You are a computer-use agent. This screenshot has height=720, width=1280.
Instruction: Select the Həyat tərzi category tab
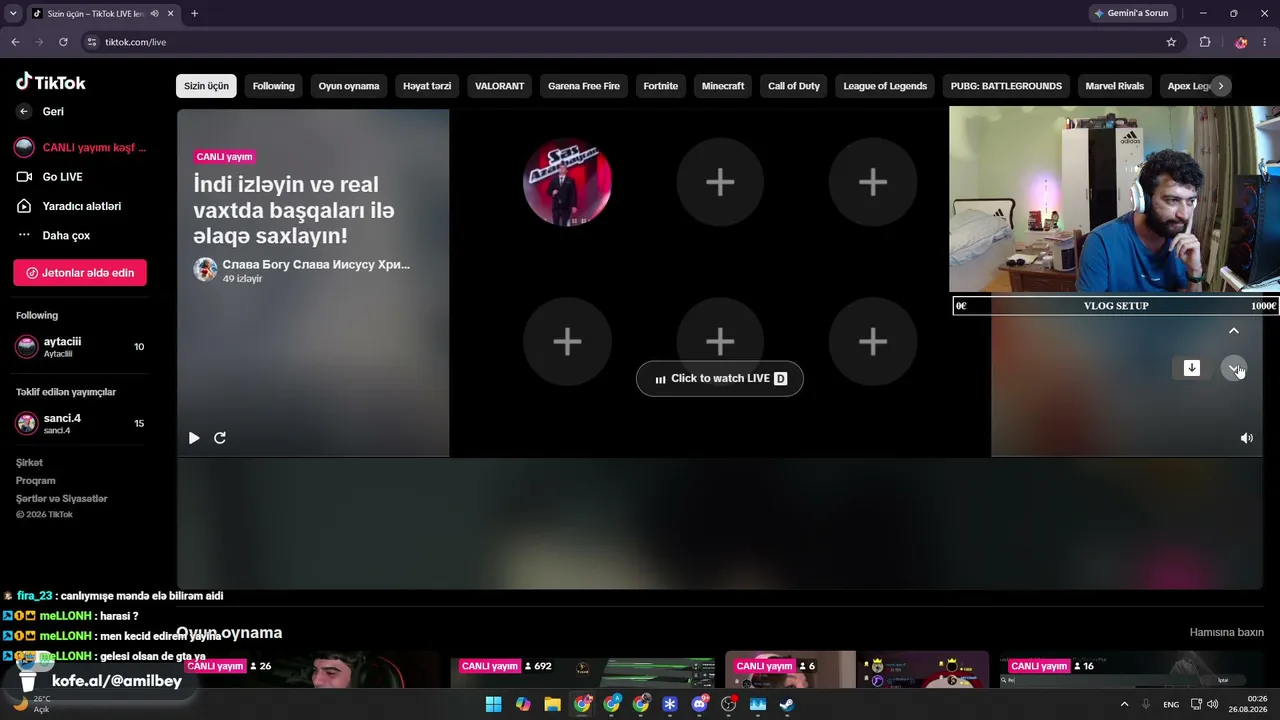pyautogui.click(x=427, y=86)
